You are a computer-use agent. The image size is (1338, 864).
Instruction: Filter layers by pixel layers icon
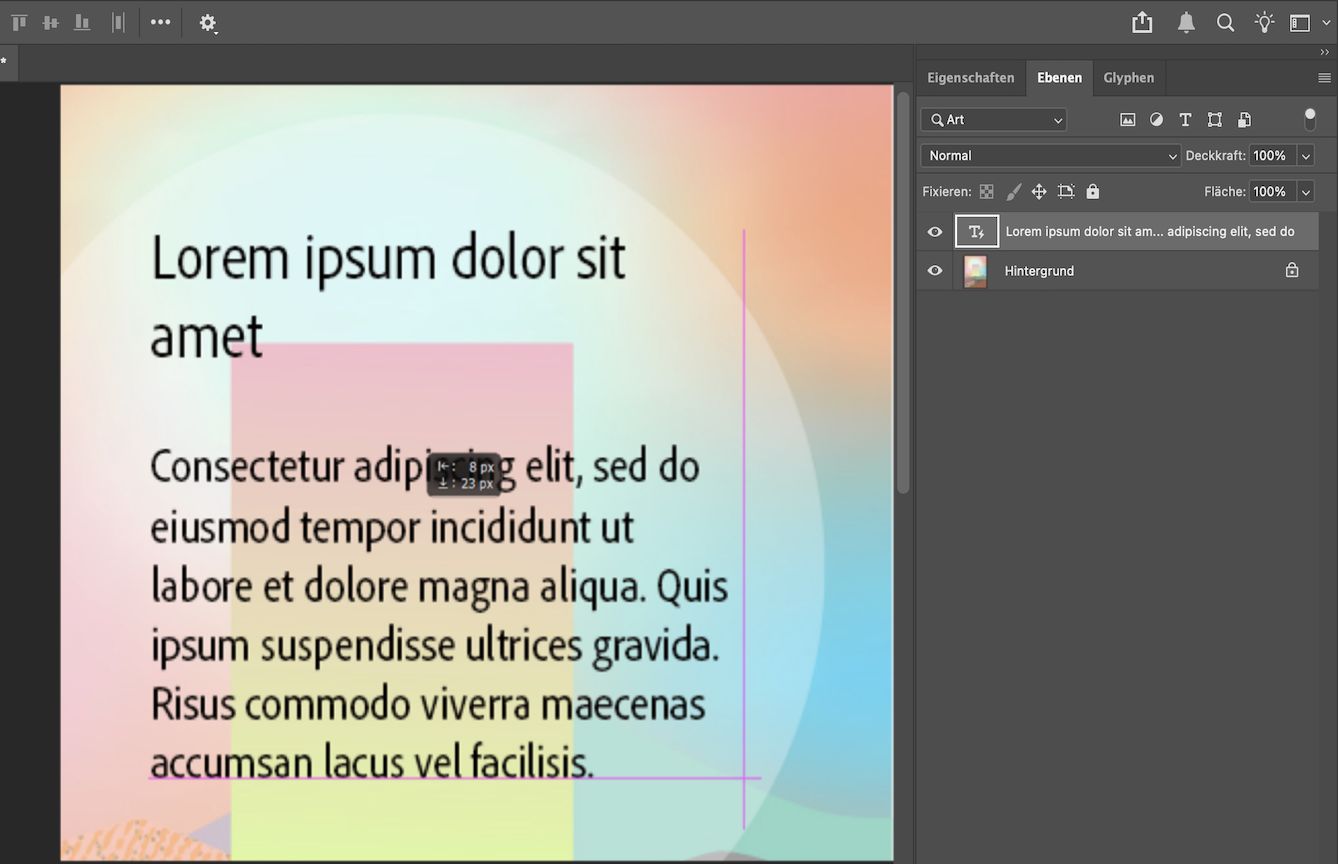[1128, 119]
